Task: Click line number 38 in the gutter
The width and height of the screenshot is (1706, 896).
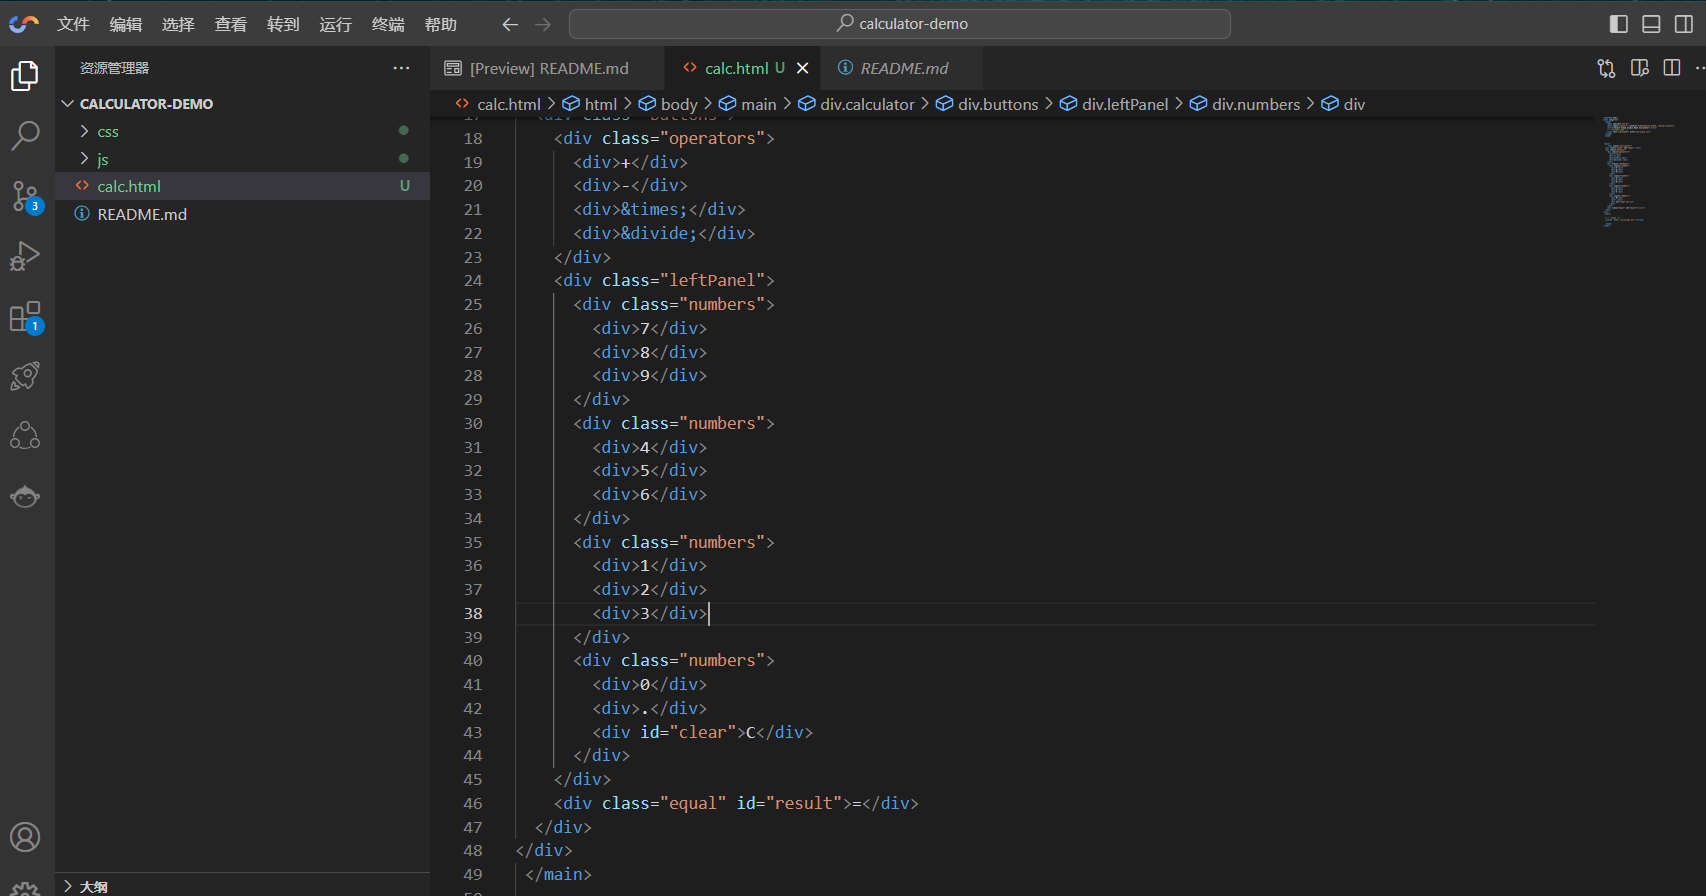Action: coord(473,613)
